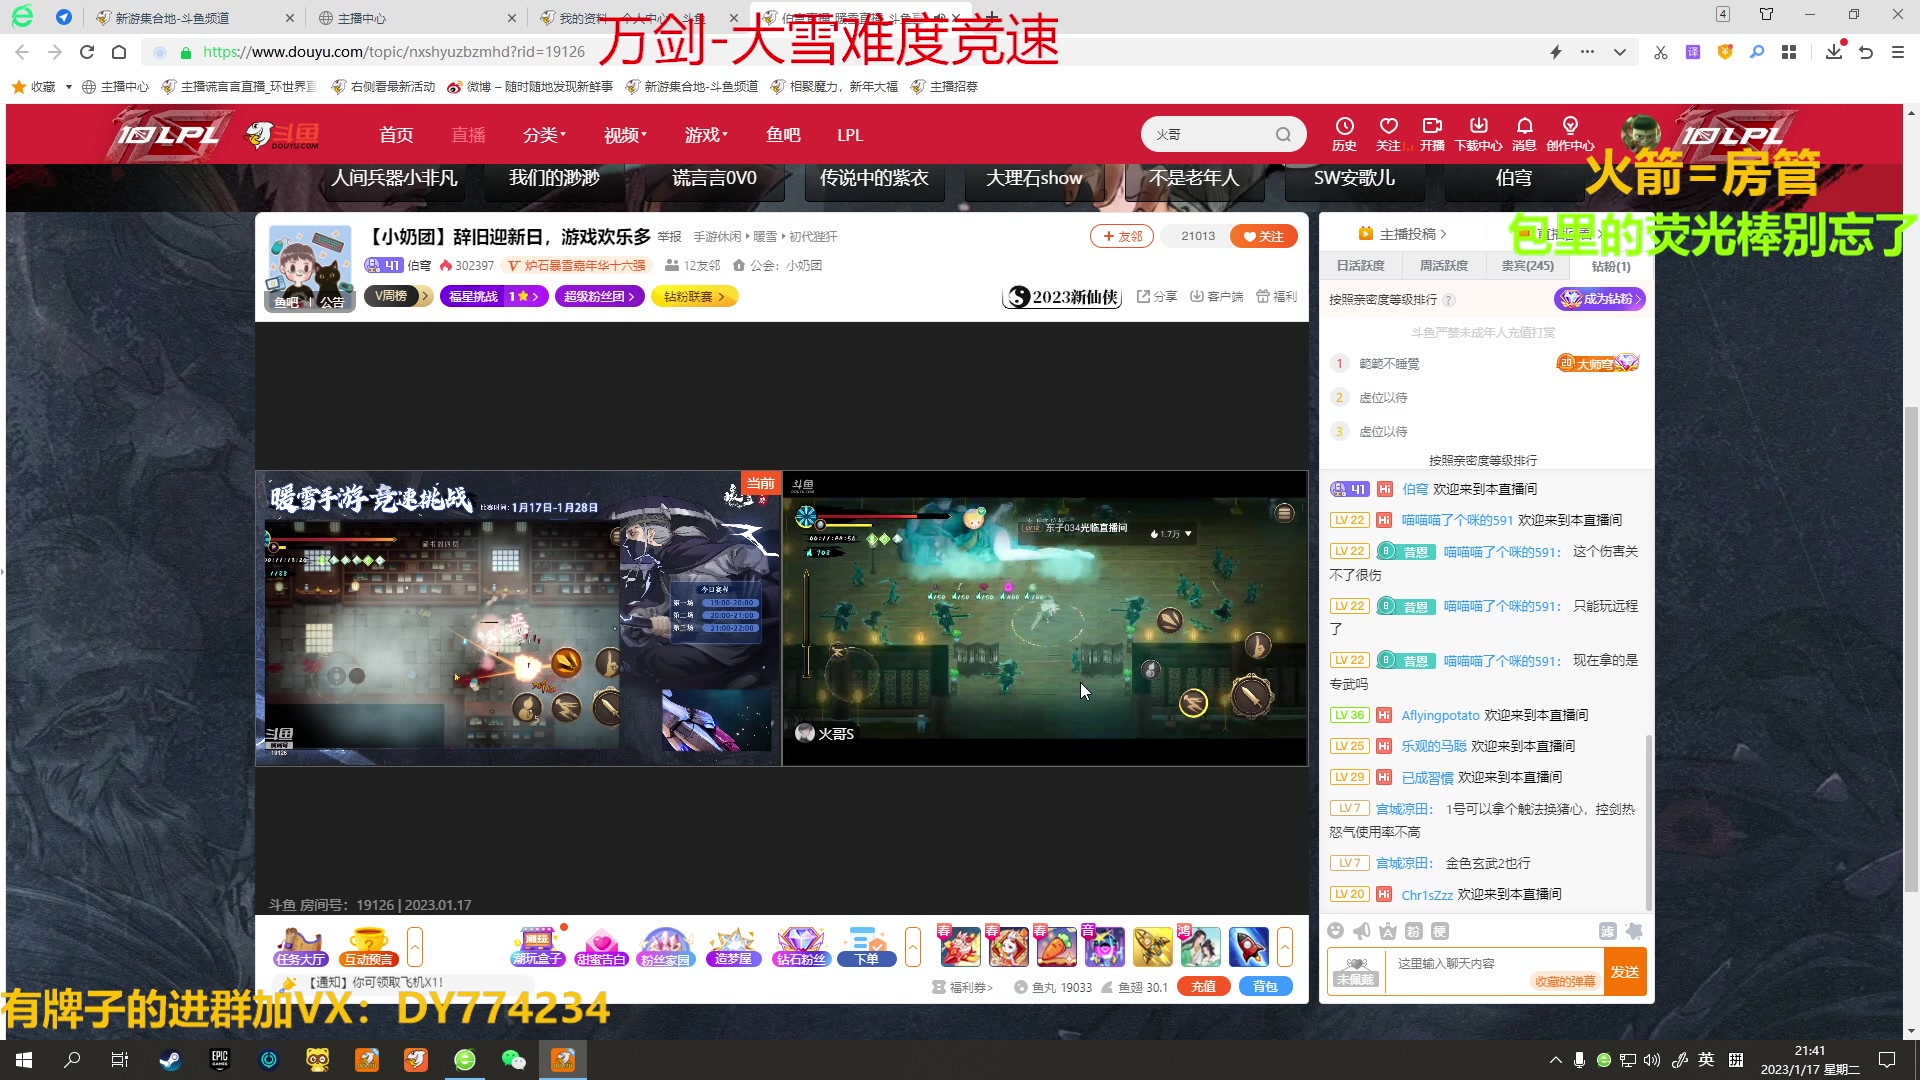Open WeChat from the Windows taskbar
The height and width of the screenshot is (1080, 1920).
[x=514, y=1060]
